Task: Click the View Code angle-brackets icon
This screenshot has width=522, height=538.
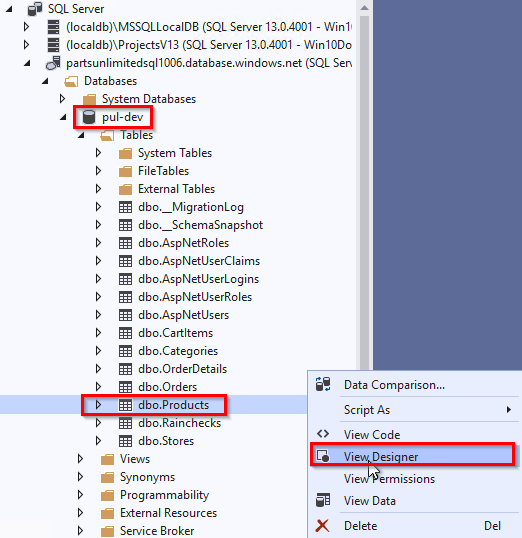Action: click(323, 434)
